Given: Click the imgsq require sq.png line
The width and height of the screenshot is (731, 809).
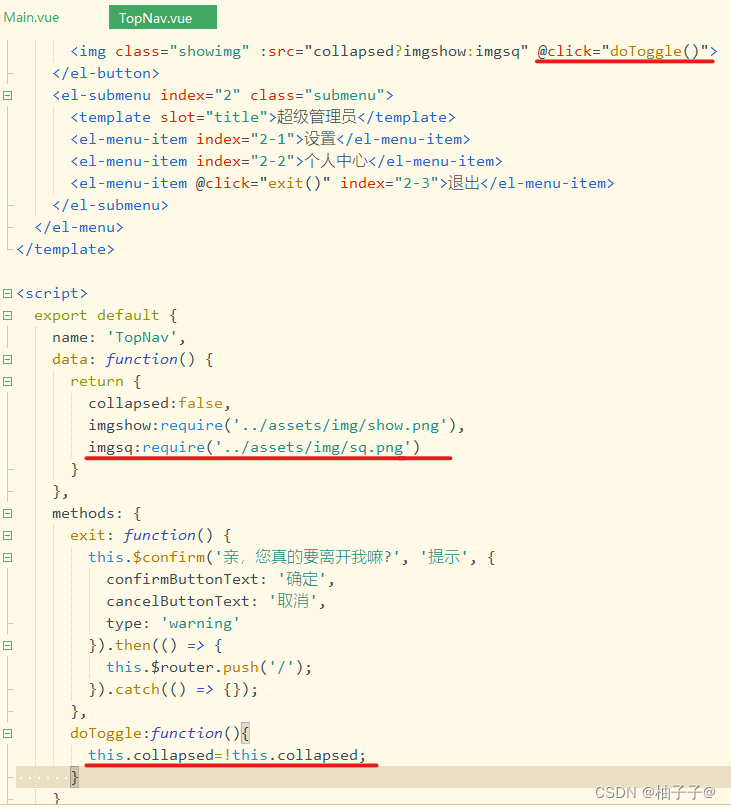Looking at the screenshot, I should (254, 447).
